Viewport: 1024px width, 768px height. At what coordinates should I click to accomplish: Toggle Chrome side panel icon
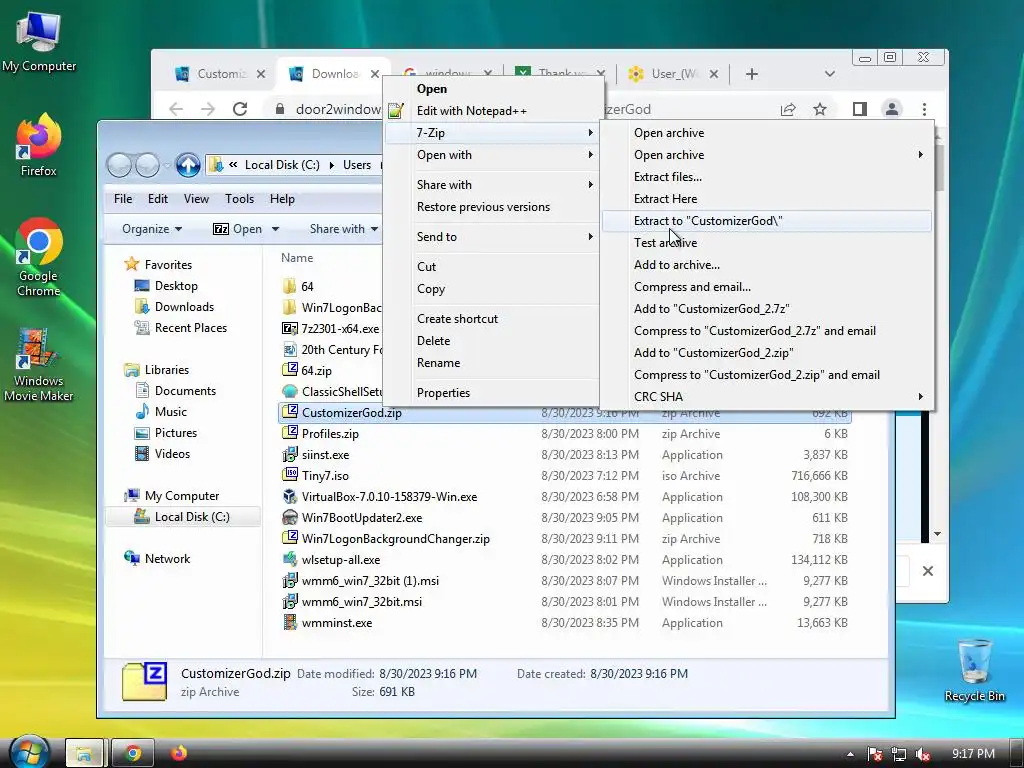point(859,109)
